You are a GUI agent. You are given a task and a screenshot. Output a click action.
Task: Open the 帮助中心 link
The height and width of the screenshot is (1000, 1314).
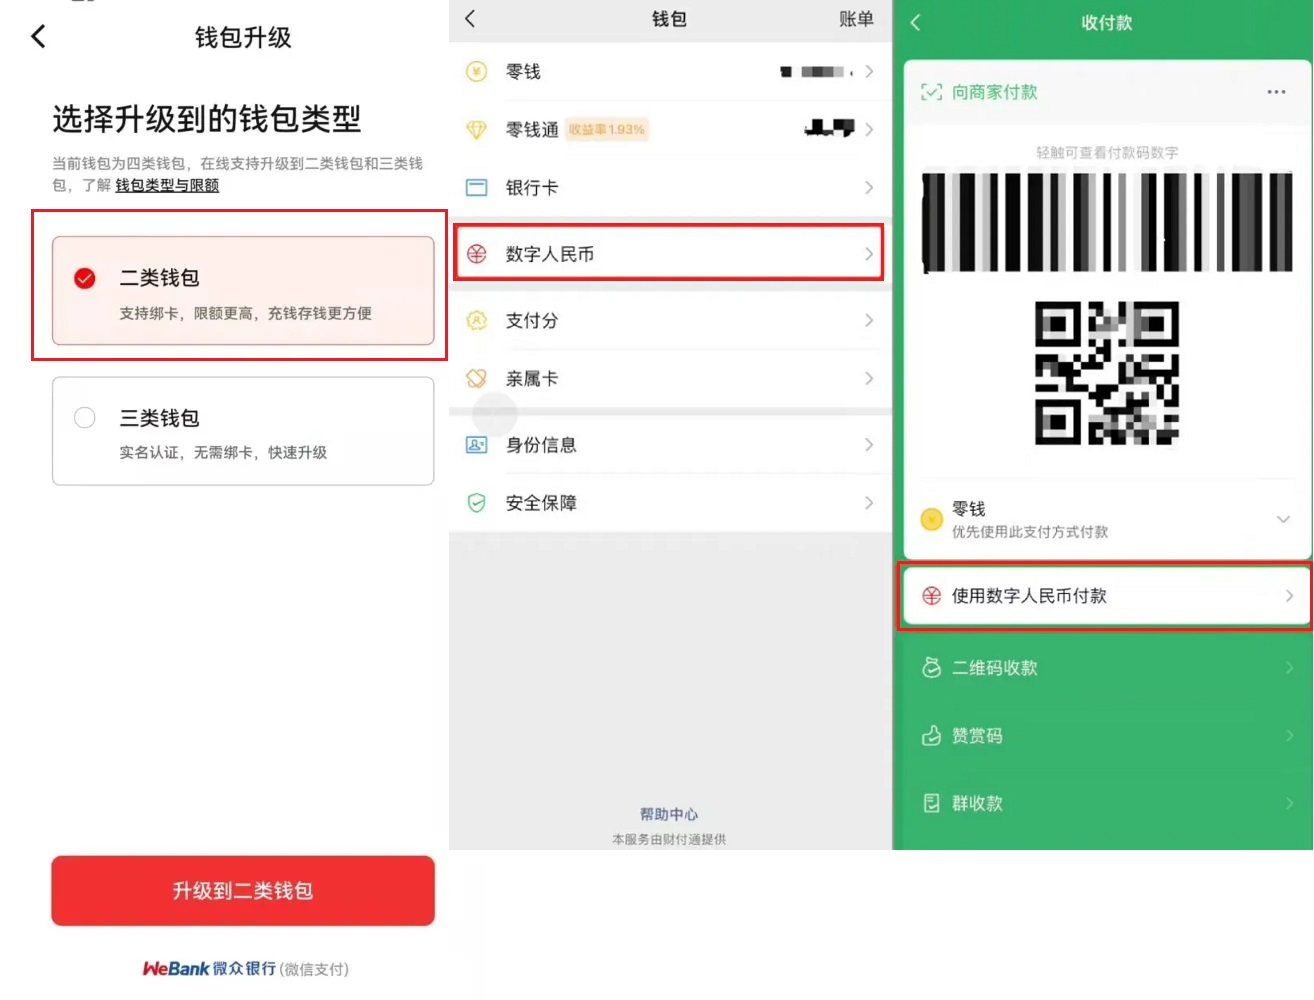tap(669, 814)
